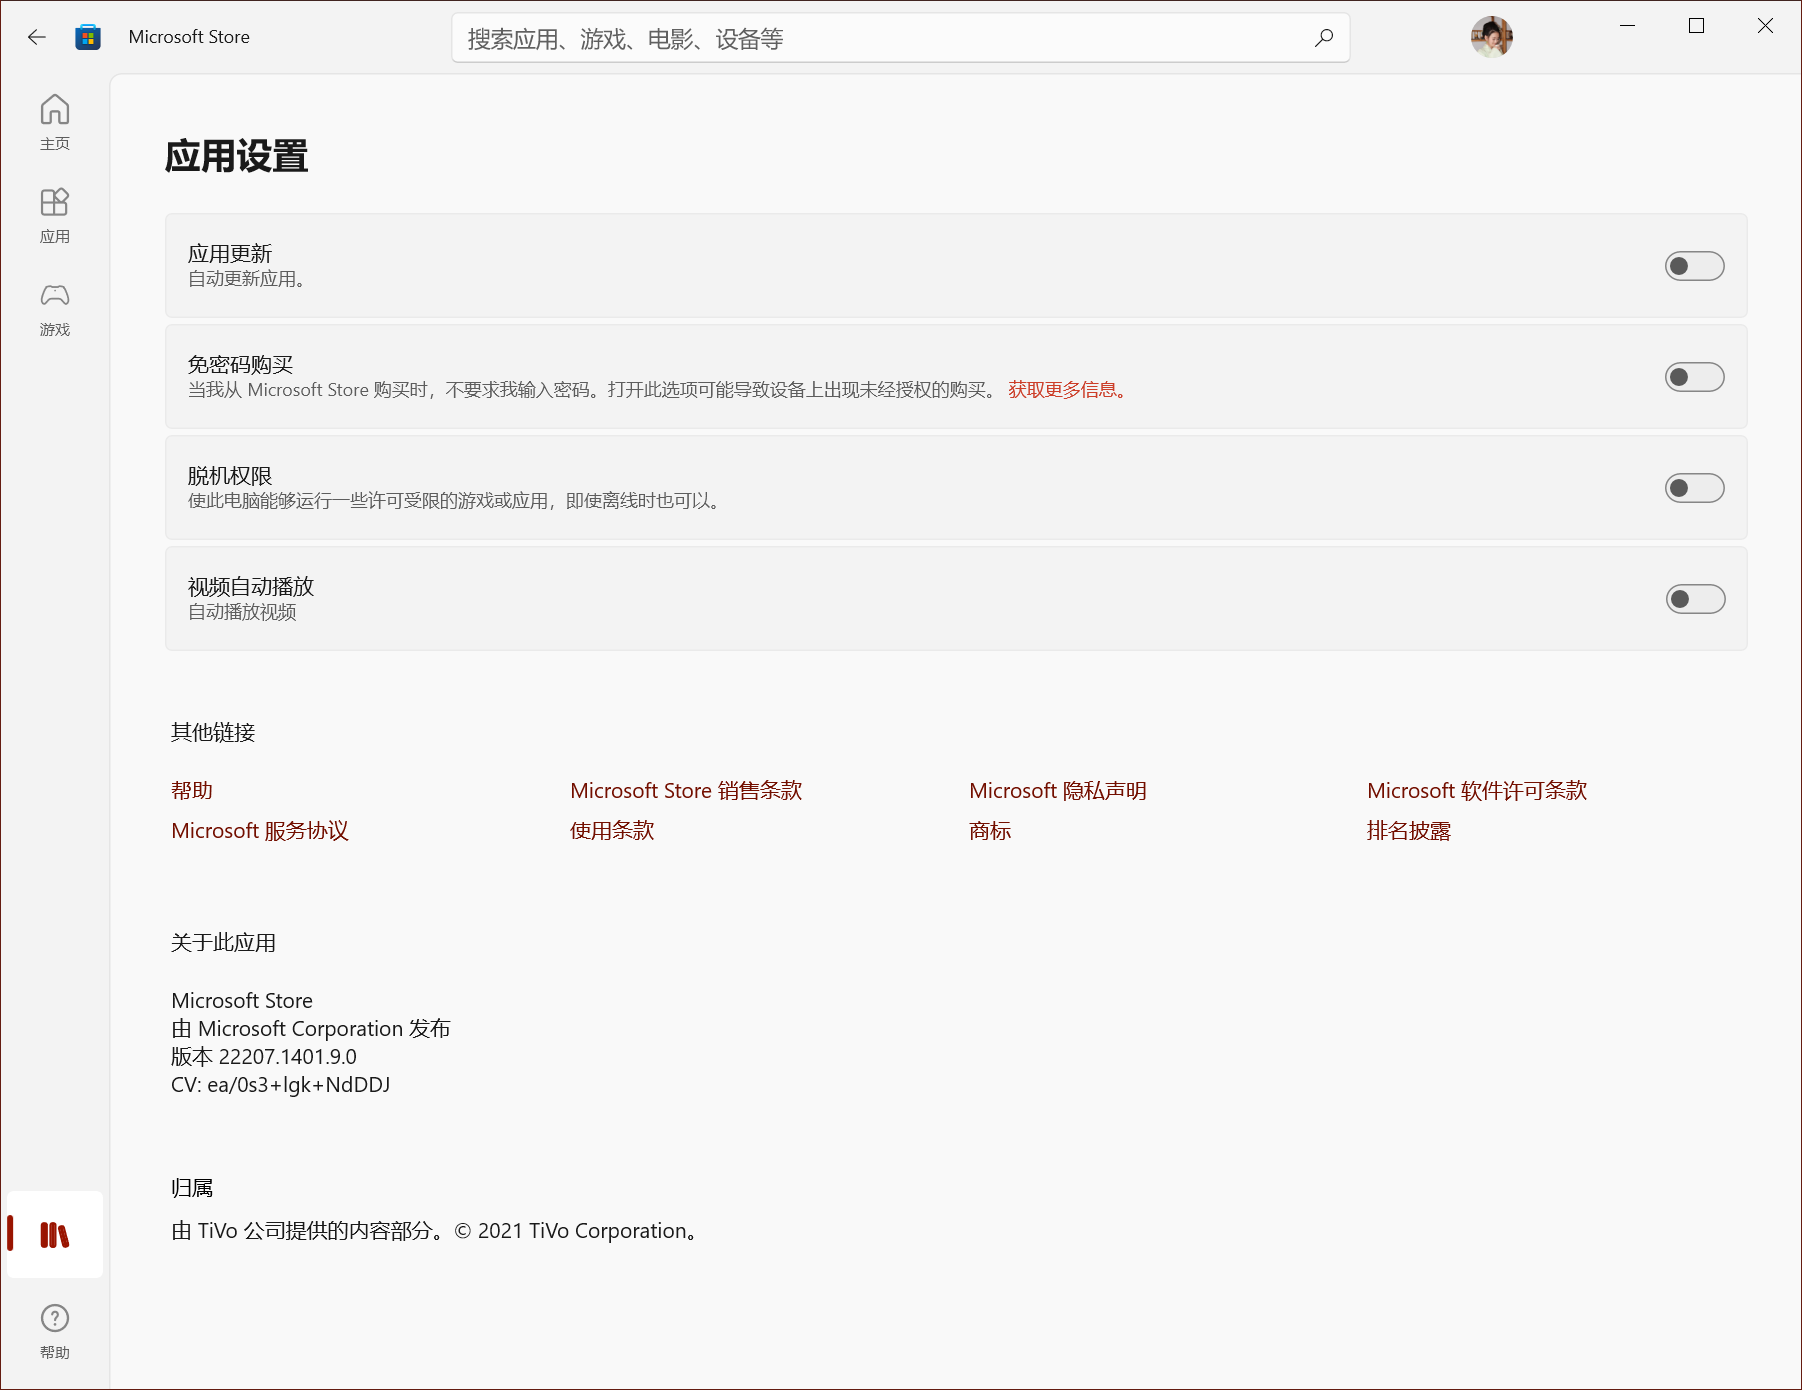Enable 脱机权限 offline permissions switch

tap(1694, 488)
